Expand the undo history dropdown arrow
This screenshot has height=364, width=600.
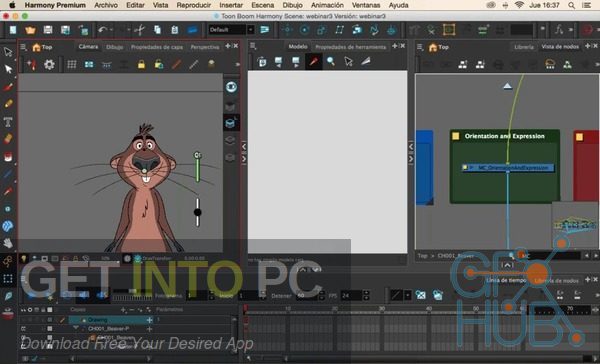(111, 29)
